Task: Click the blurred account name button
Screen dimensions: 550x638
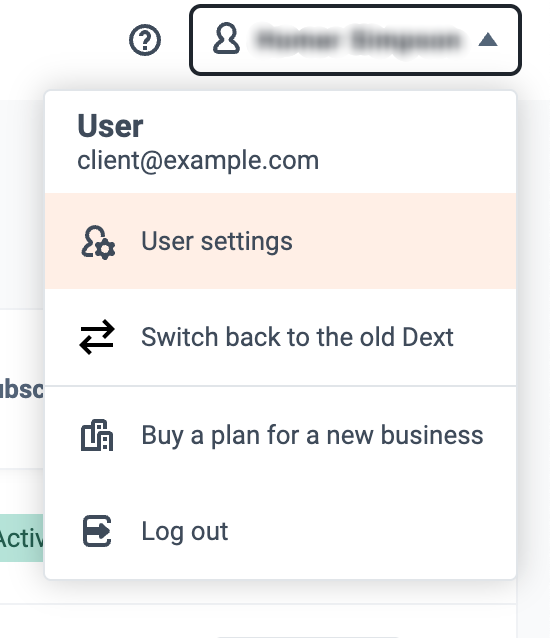Action: (355, 40)
